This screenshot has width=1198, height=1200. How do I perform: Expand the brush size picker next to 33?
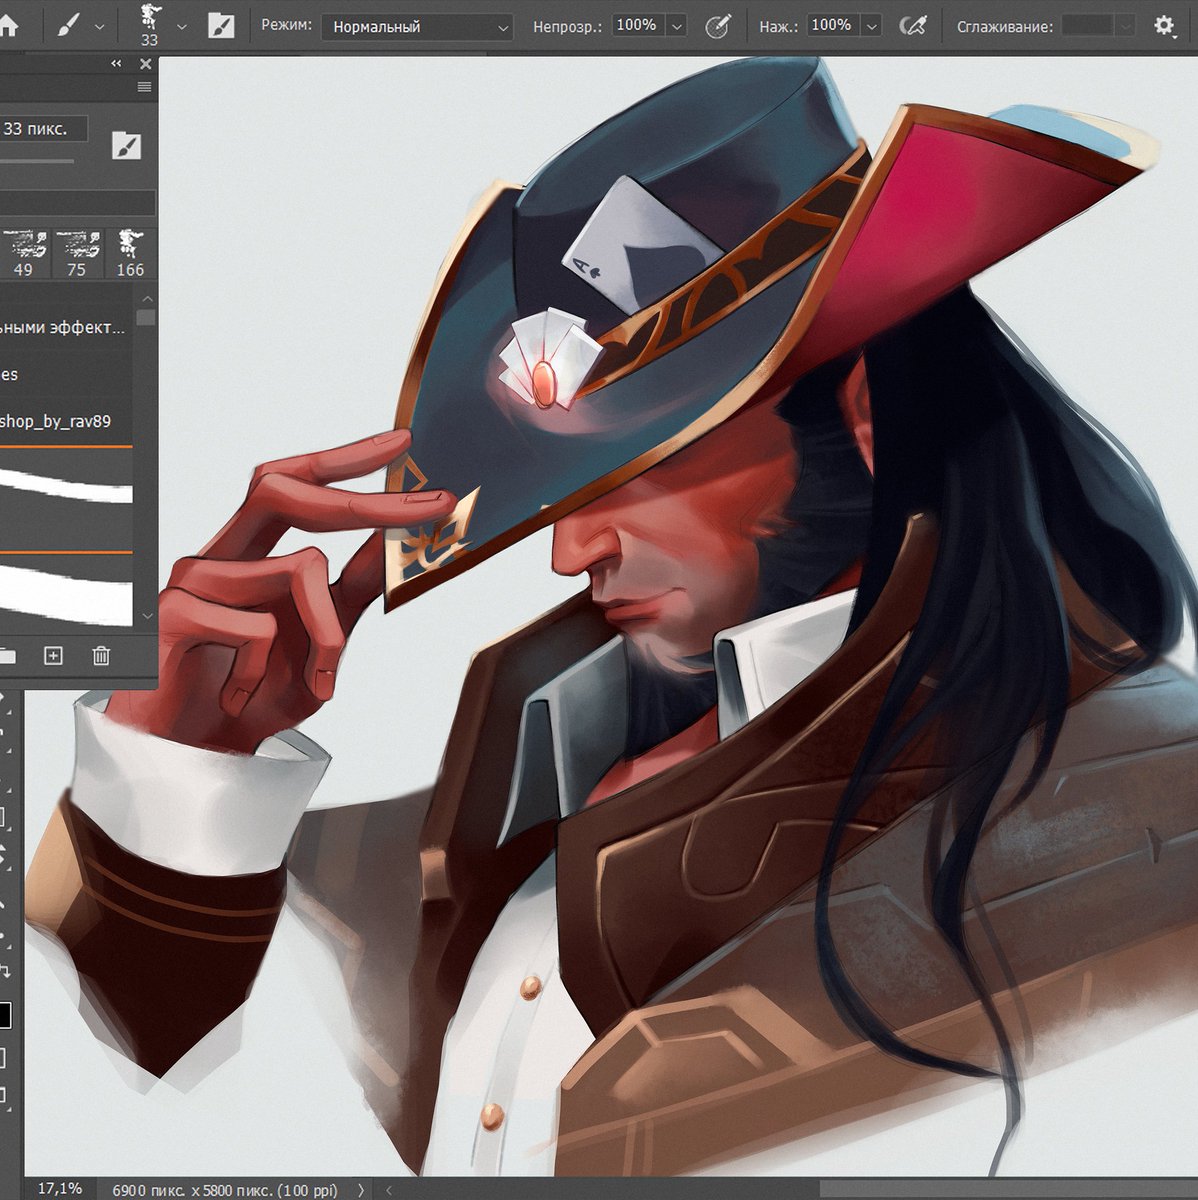[x=181, y=25]
